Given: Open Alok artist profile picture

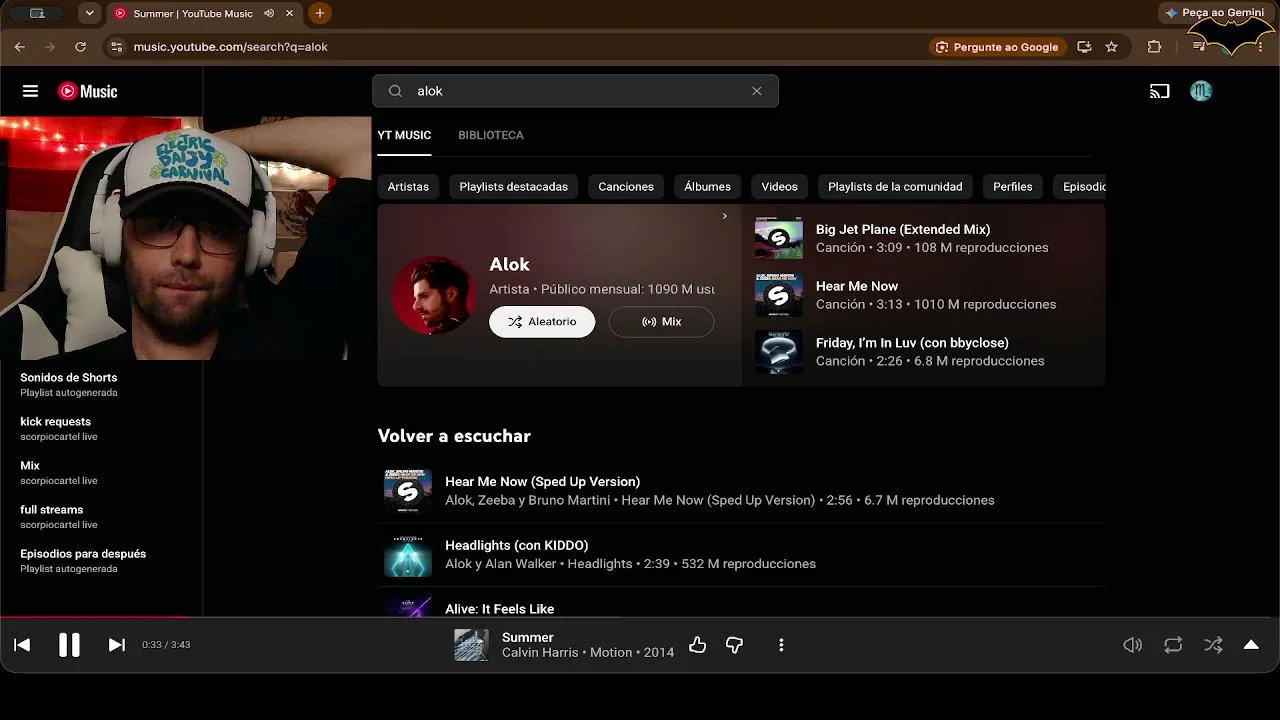Looking at the screenshot, I should tap(433, 295).
